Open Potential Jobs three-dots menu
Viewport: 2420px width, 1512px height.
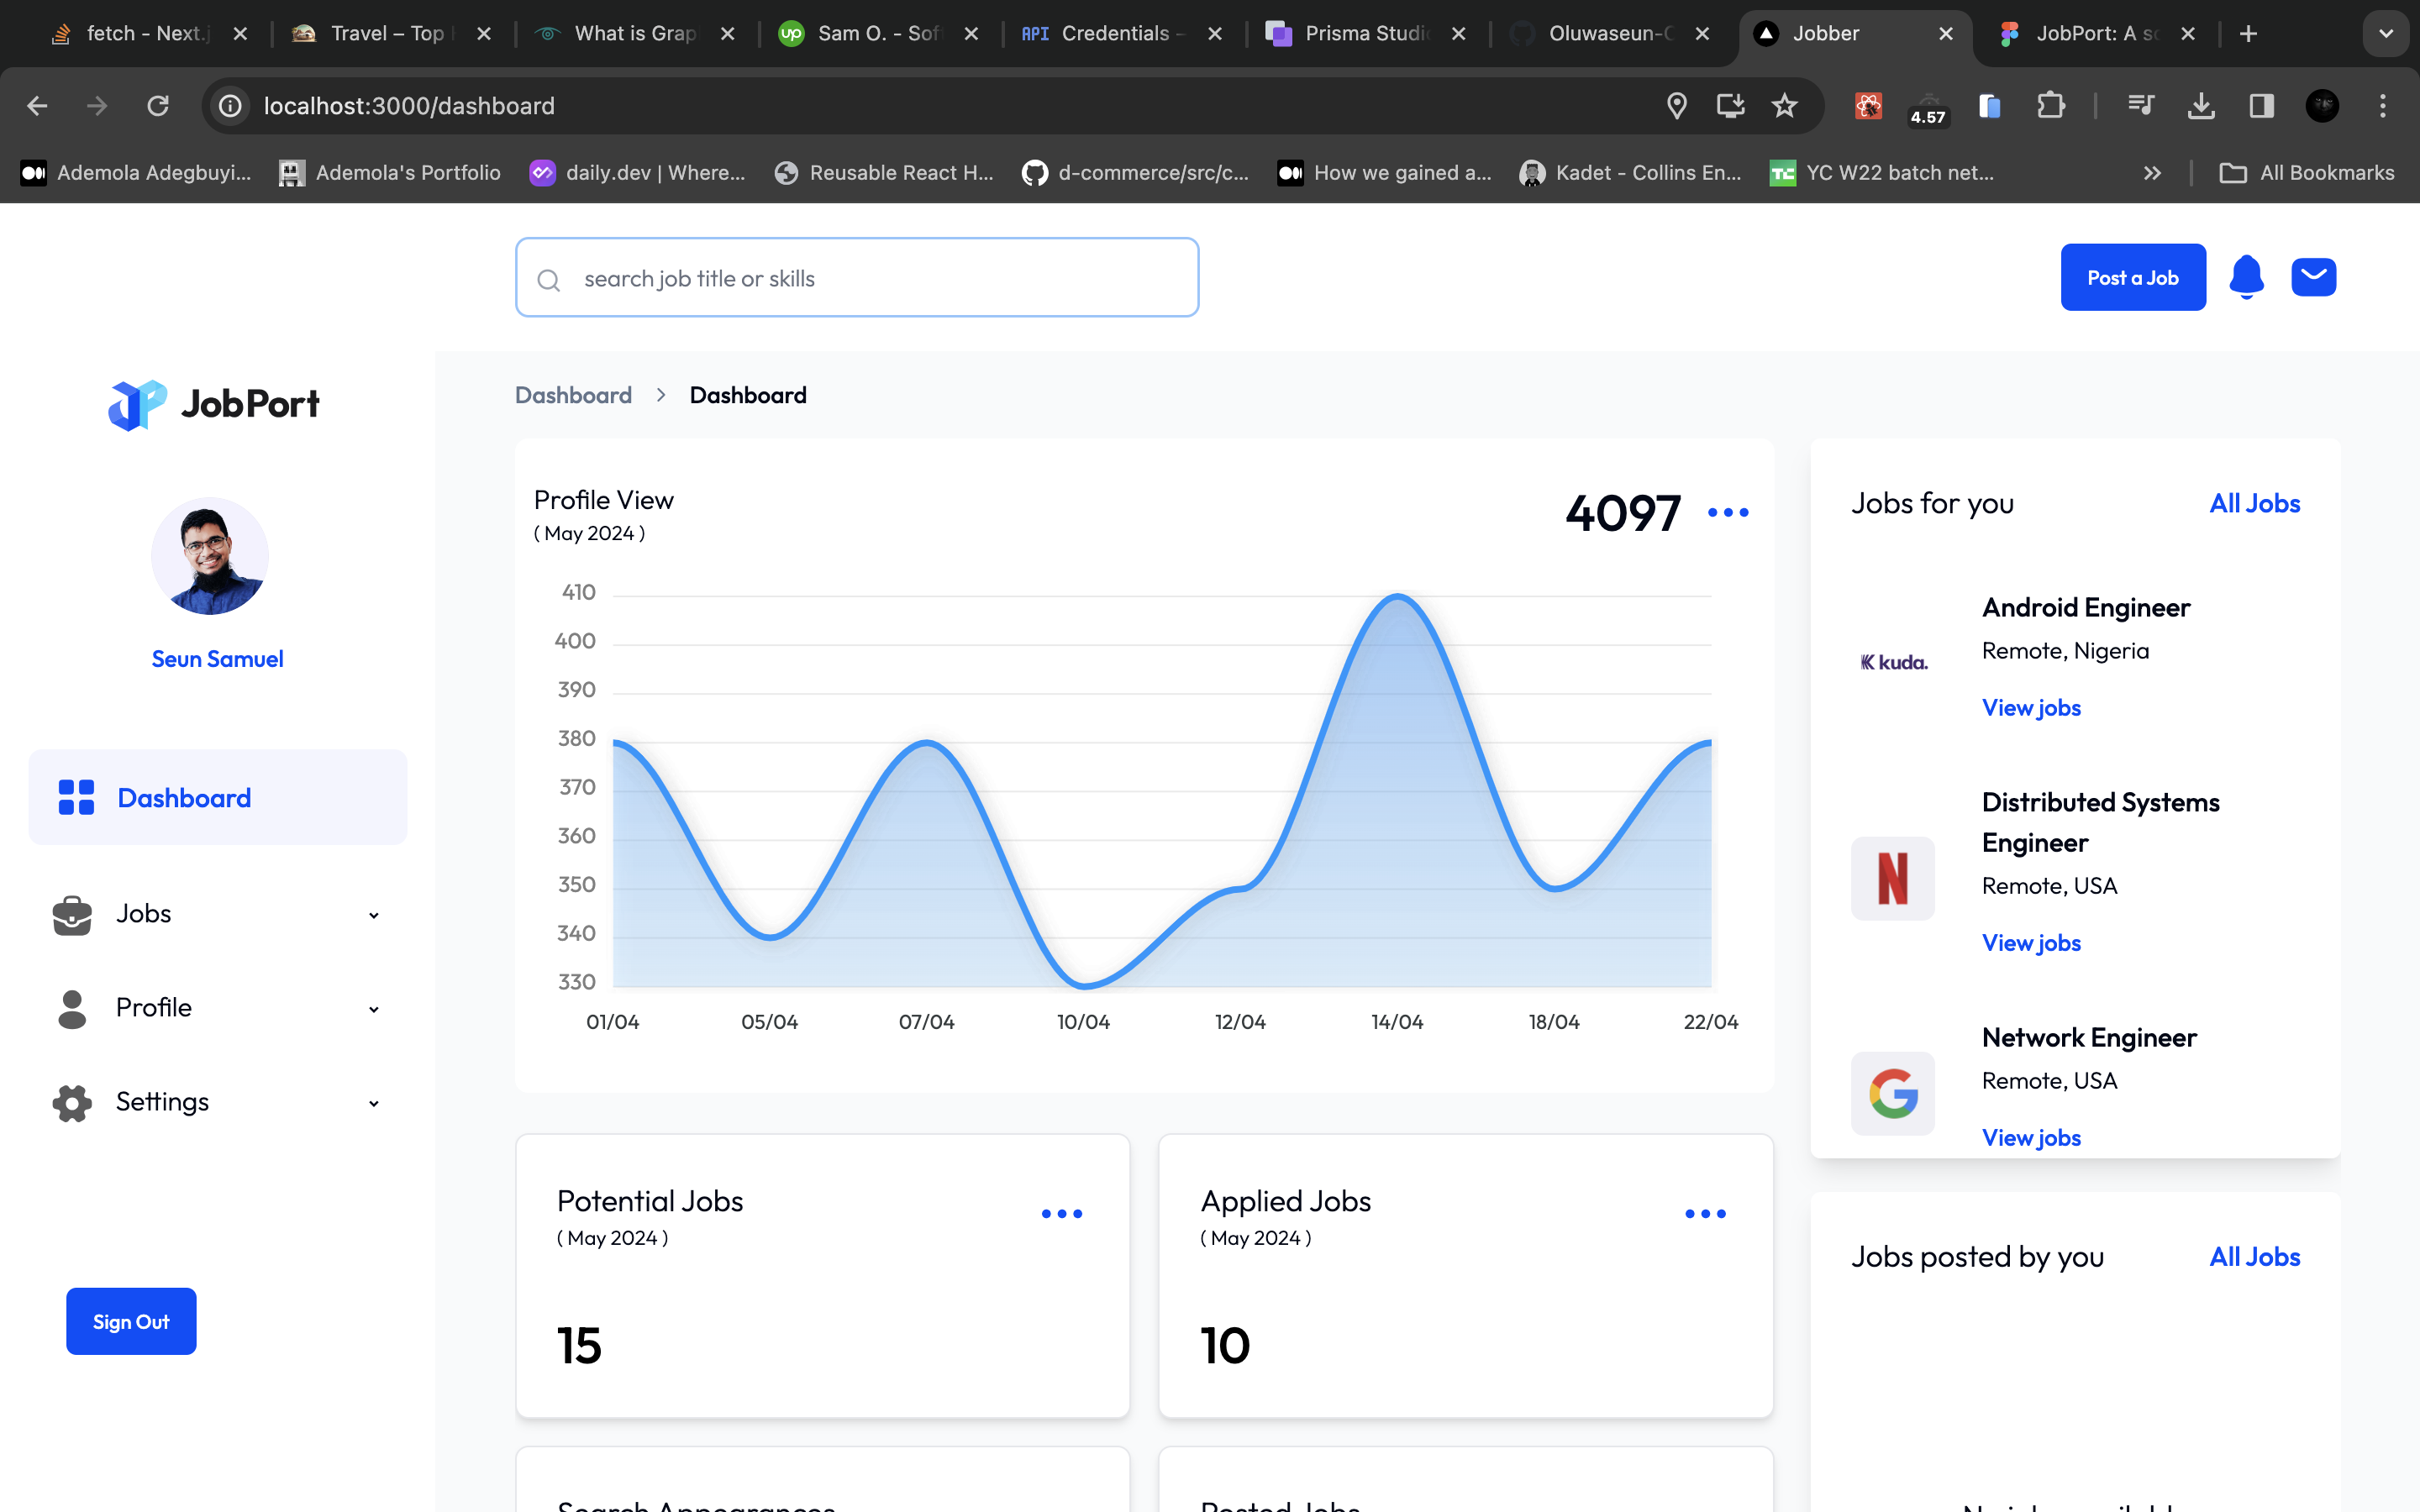[x=1061, y=1214]
